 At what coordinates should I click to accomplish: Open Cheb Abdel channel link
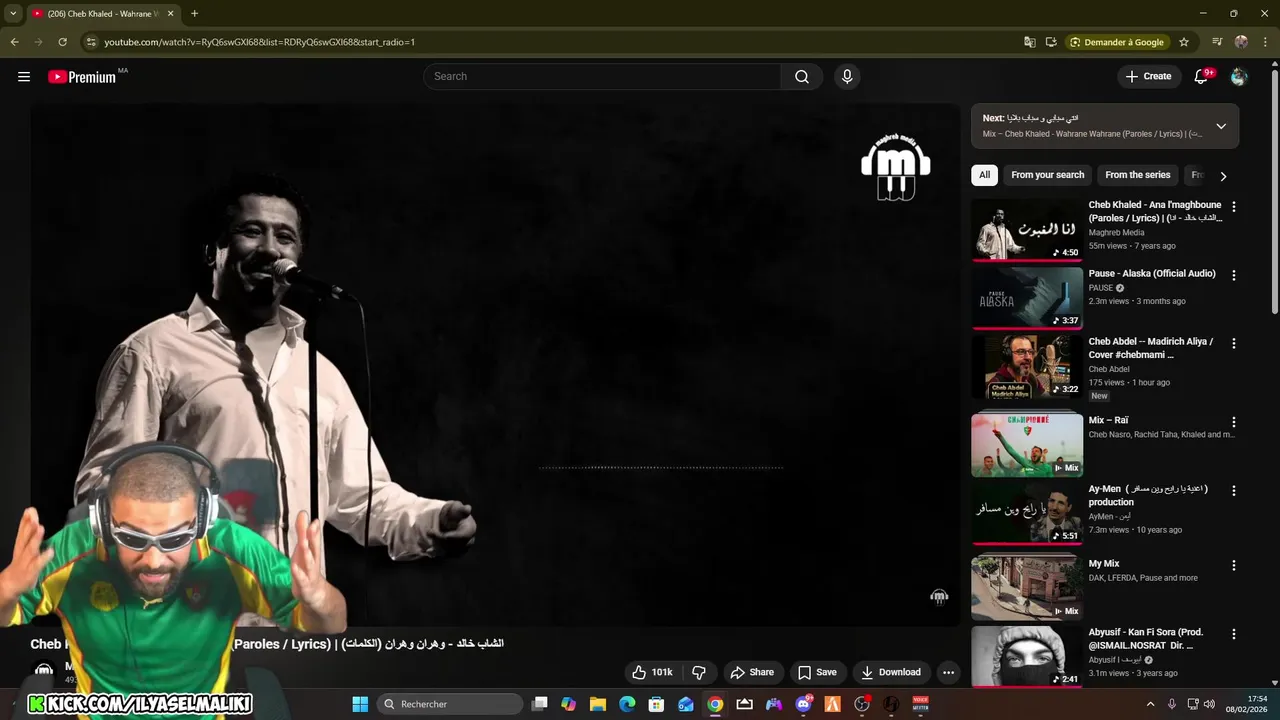click(1109, 369)
